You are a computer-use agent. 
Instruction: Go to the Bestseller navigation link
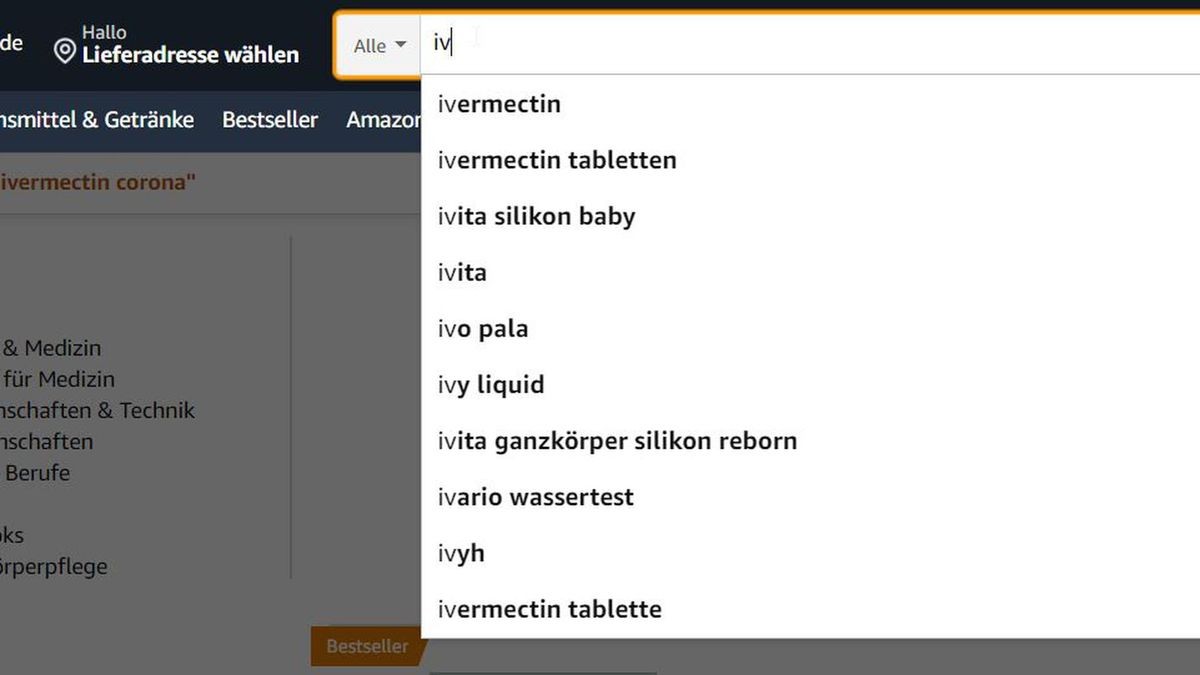[x=270, y=120]
